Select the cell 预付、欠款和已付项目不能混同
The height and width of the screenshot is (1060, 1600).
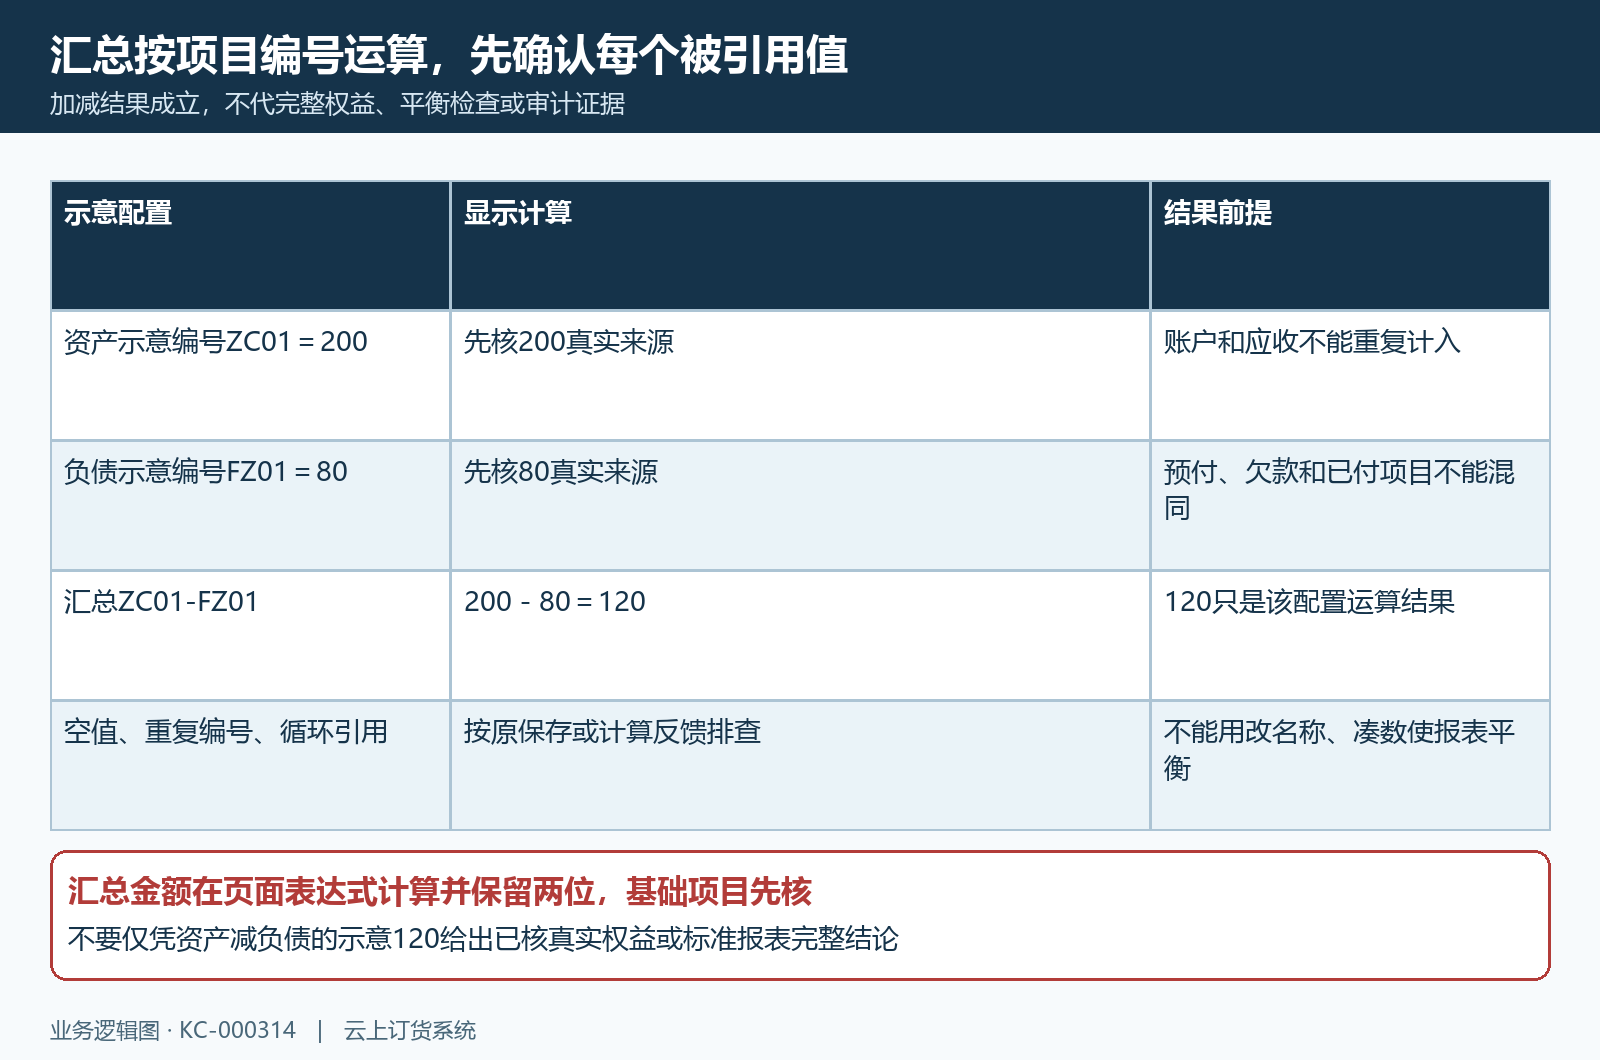[x=1350, y=506]
